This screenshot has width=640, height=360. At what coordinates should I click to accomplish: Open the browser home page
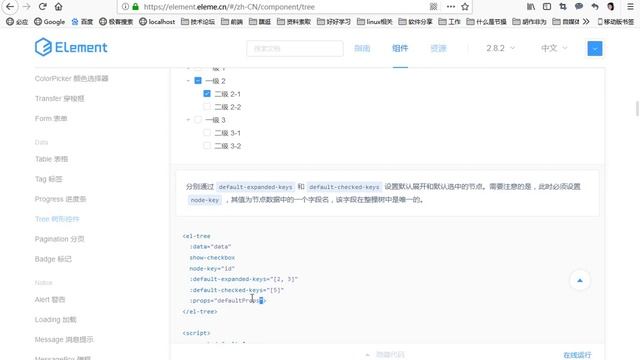58,7
